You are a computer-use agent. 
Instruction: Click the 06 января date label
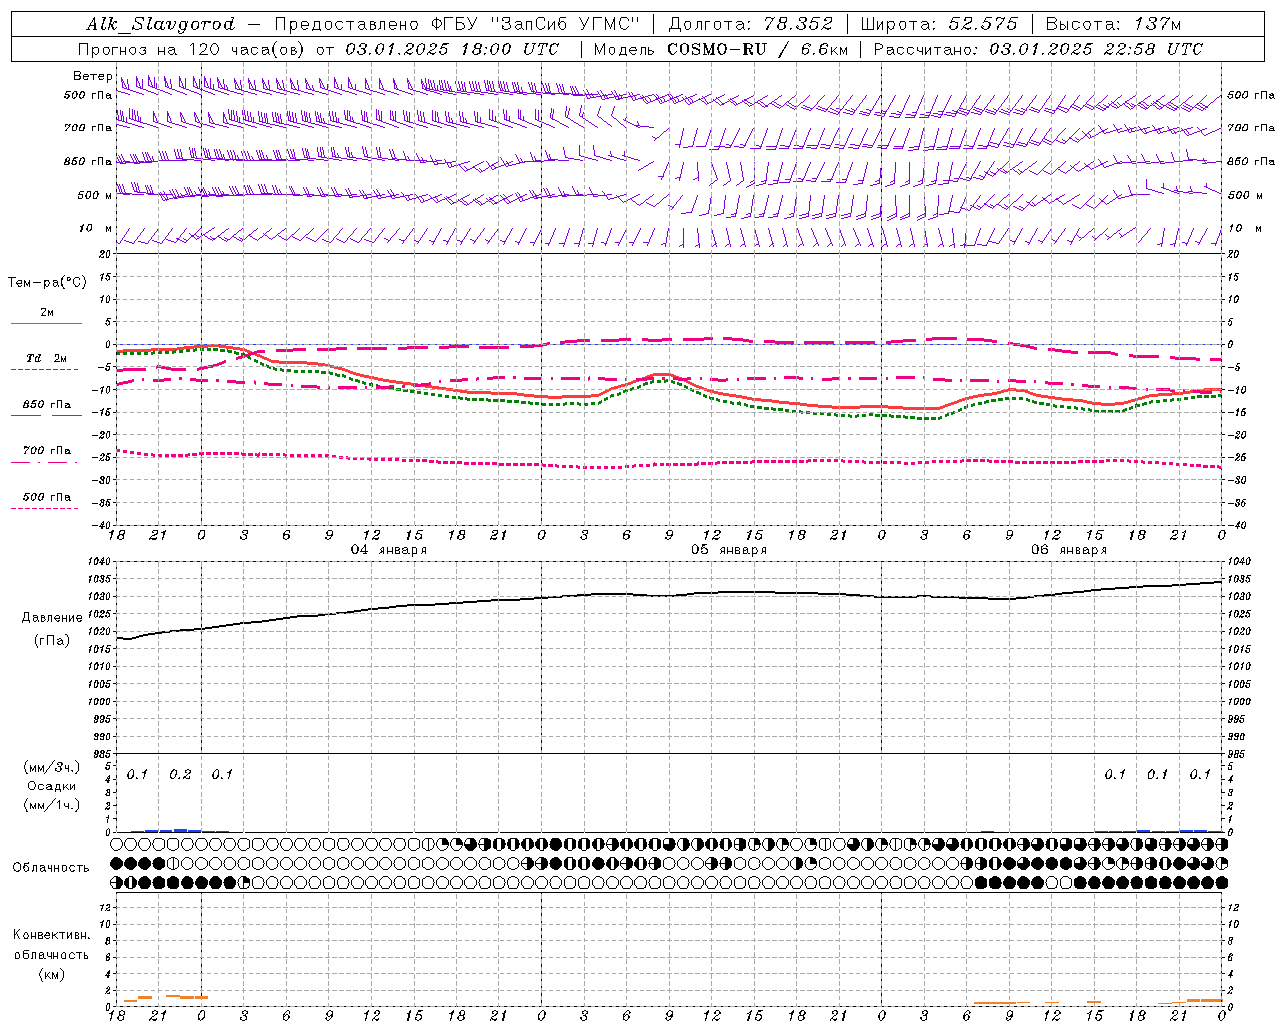pos(1069,550)
